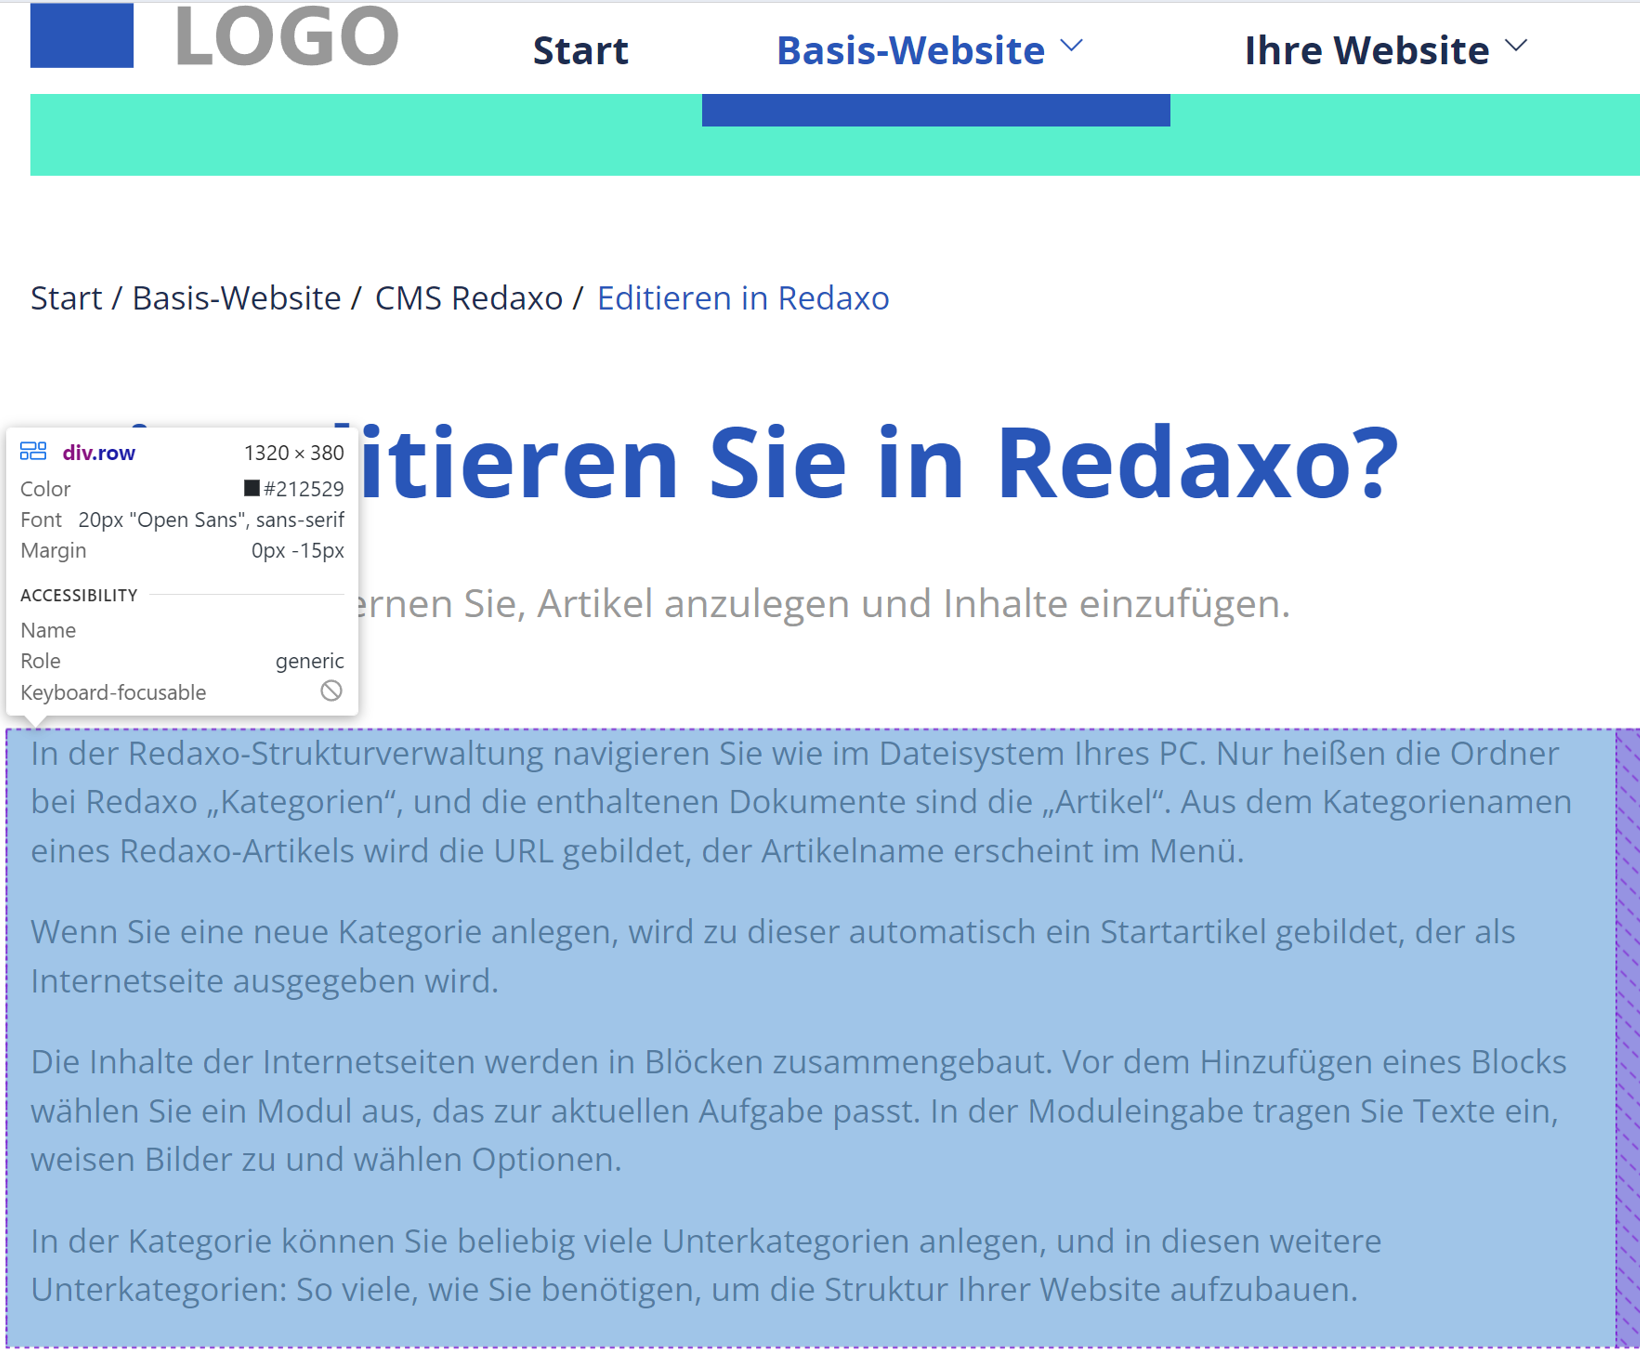Click the Basis-Website breadcrumb entry
Viewport: 1640px width, 1357px height.
click(x=235, y=298)
